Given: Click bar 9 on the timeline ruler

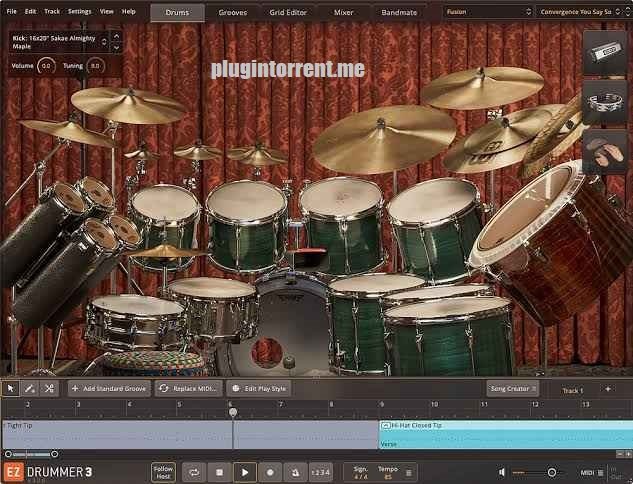Looking at the screenshot, I should pos(381,404).
